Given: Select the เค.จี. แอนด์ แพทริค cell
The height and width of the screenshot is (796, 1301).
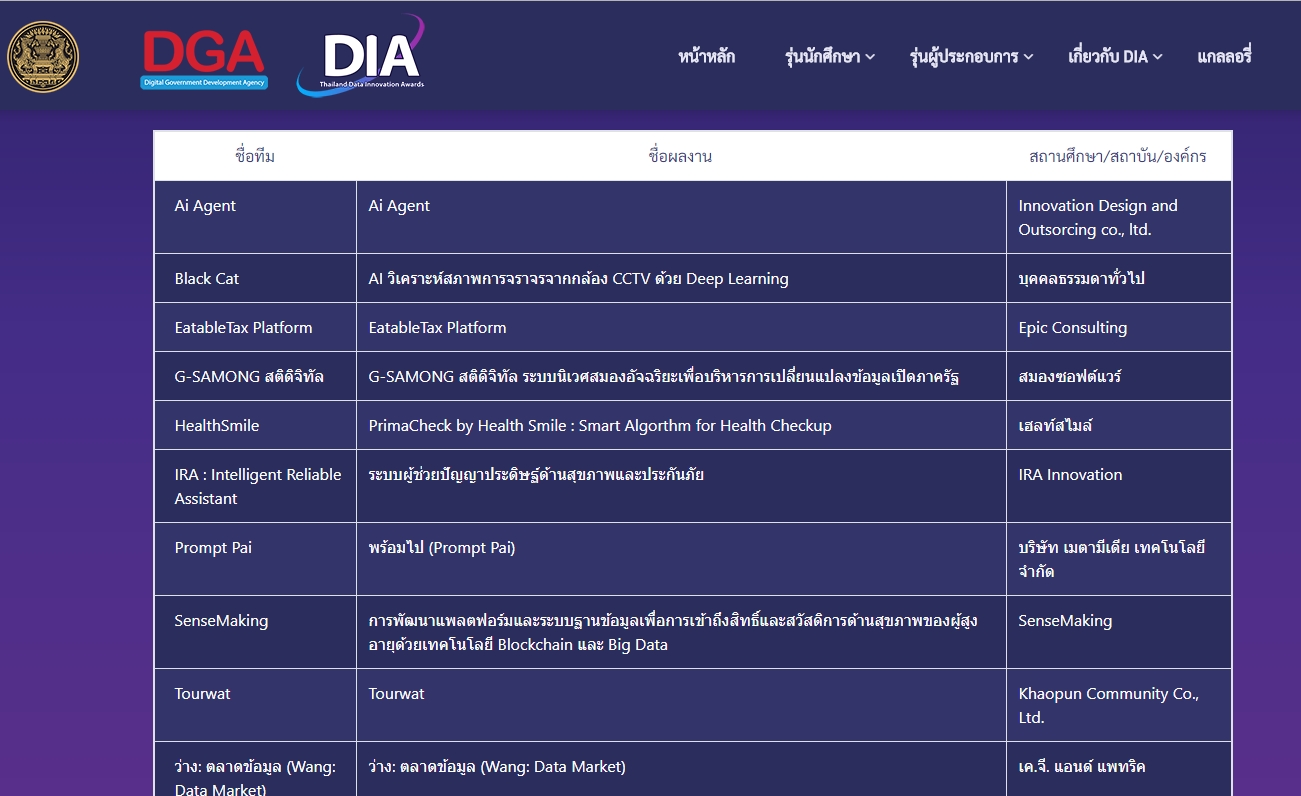Looking at the screenshot, I should tap(1118, 769).
